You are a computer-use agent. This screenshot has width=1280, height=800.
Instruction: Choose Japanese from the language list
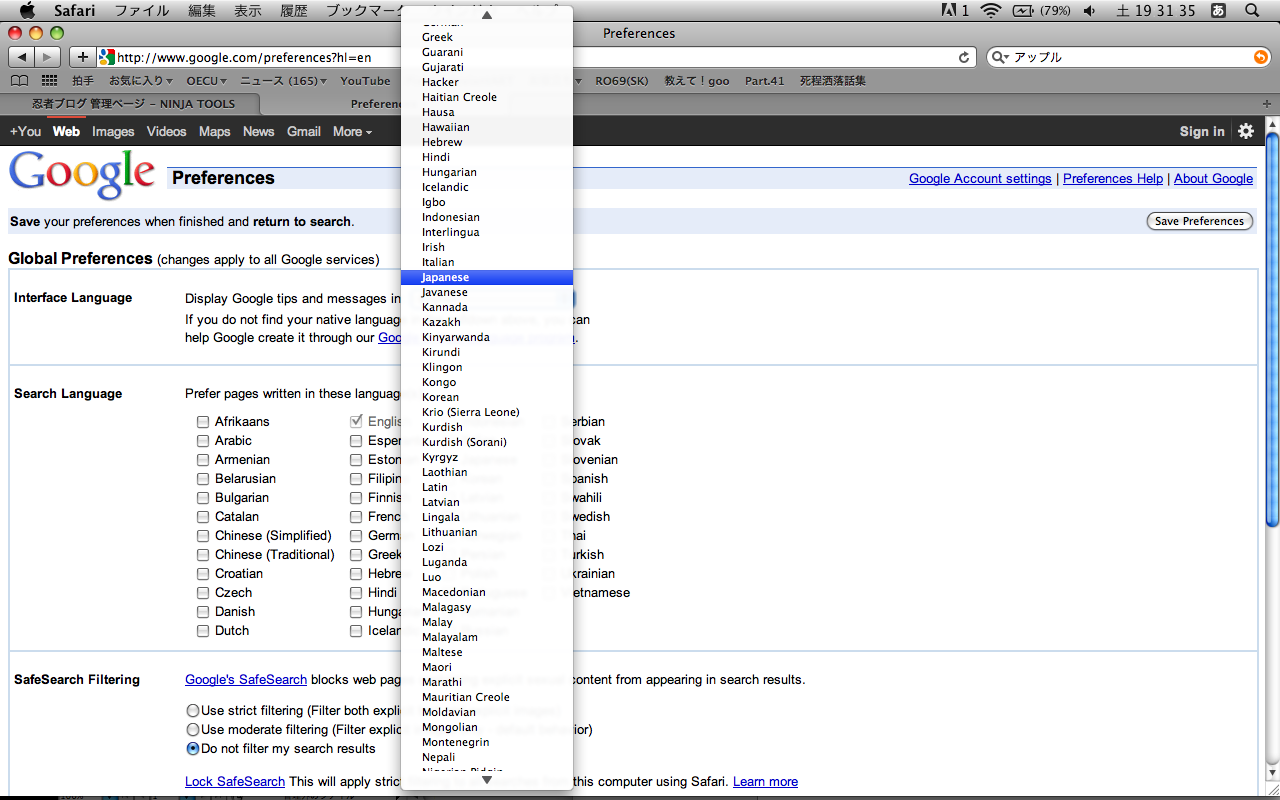[487, 277]
